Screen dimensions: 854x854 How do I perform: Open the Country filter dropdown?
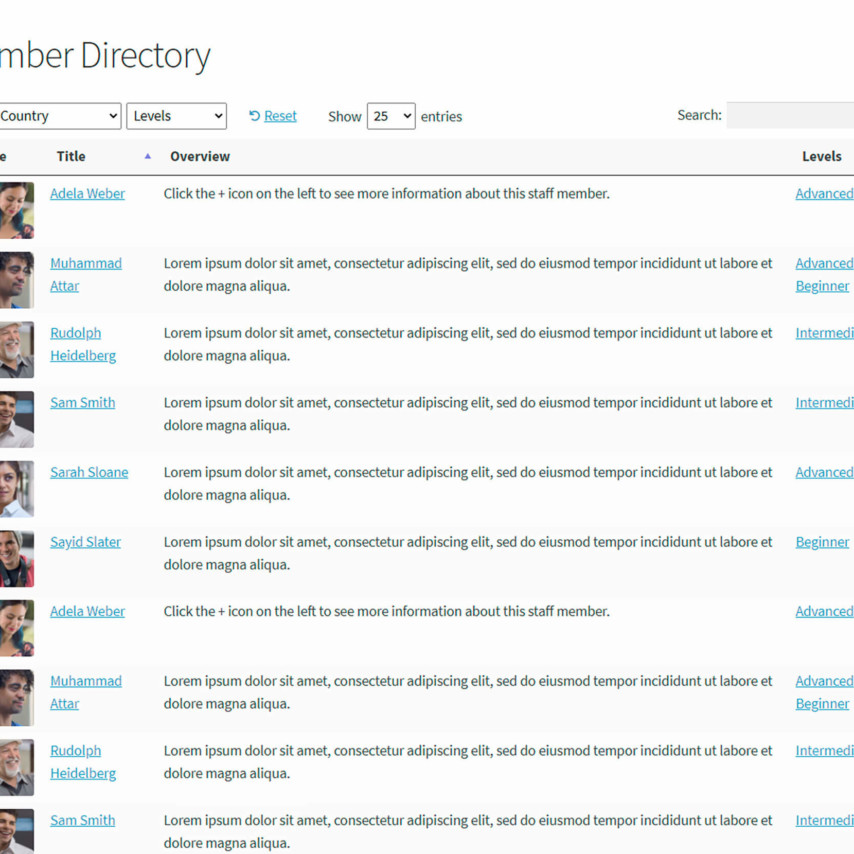click(60, 116)
